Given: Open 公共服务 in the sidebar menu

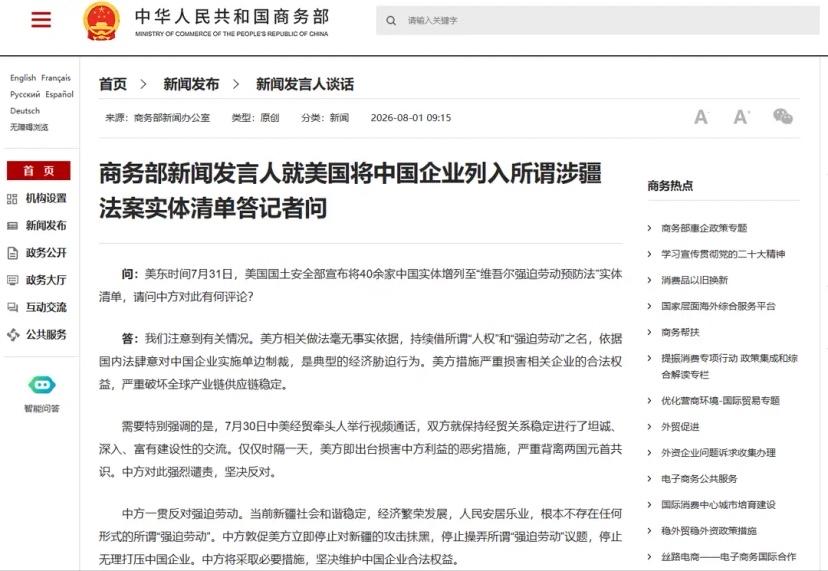Looking at the screenshot, I should (46, 334).
